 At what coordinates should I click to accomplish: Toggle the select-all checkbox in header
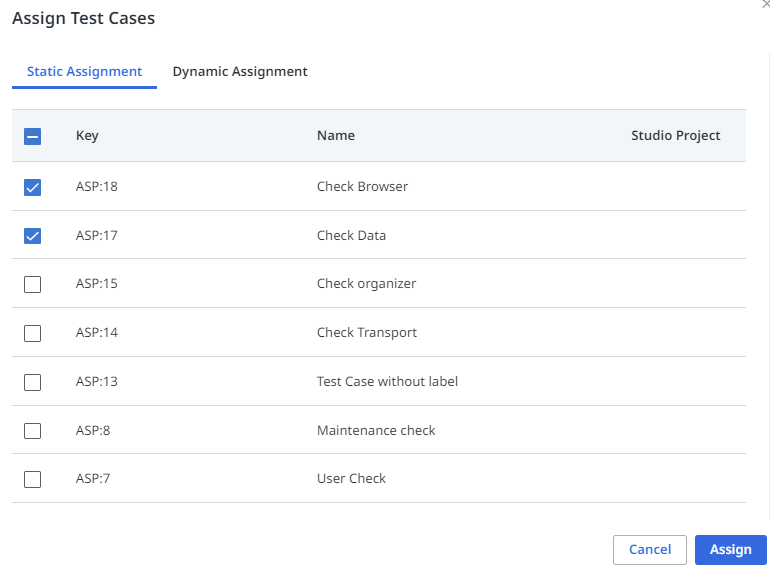click(x=32, y=137)
